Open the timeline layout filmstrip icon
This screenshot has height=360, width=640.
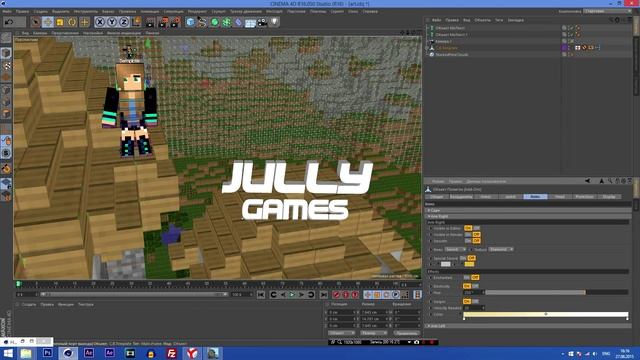click(417, 295)
